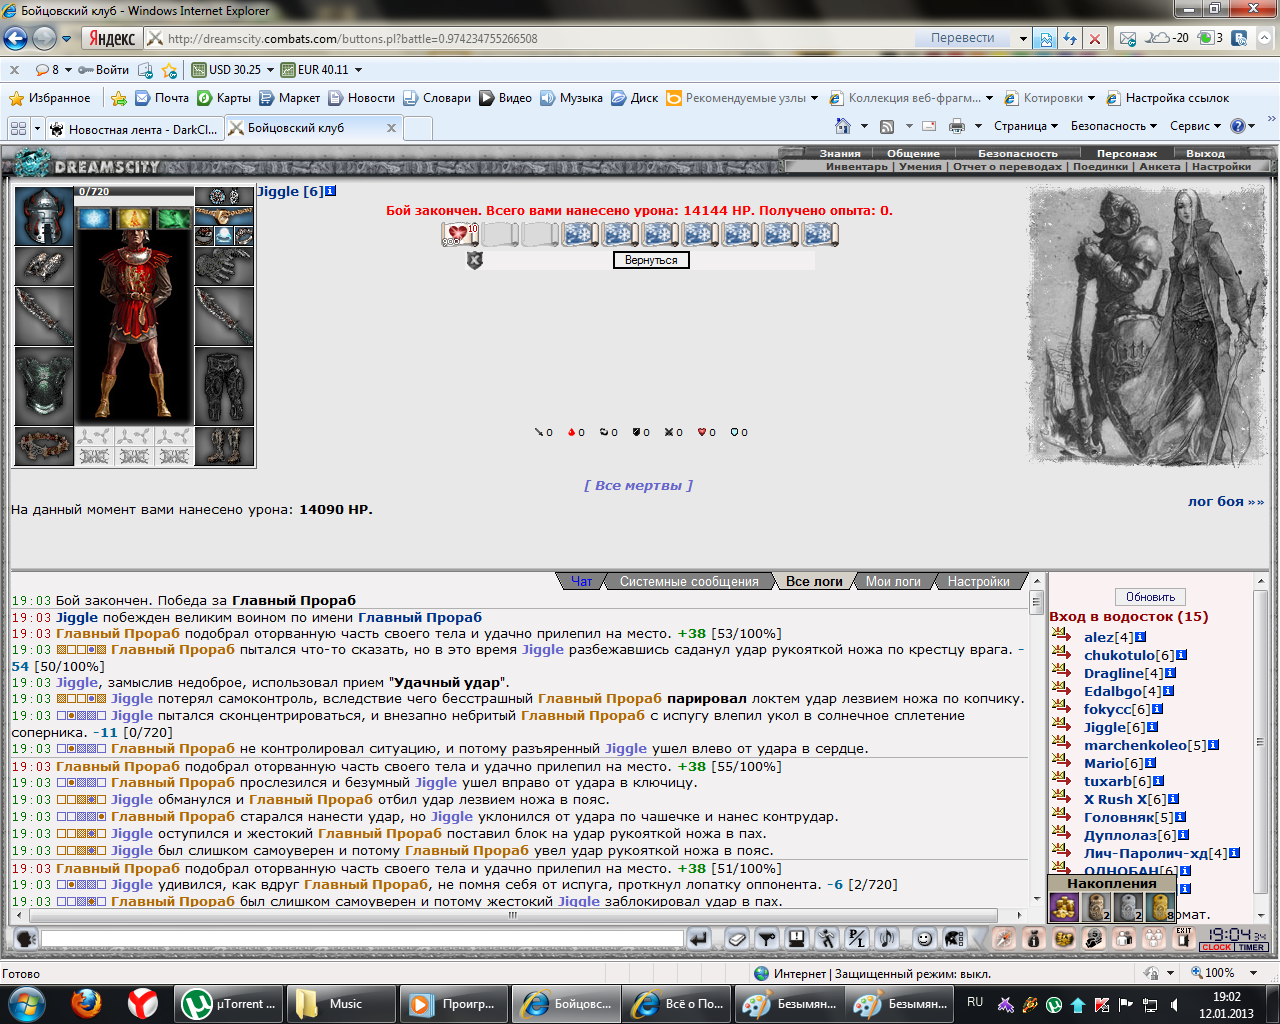Screen dimensions: 1280x1024
Task: Click the chat send arrow button
Action: pyautogui.click(x=698, y=939)
